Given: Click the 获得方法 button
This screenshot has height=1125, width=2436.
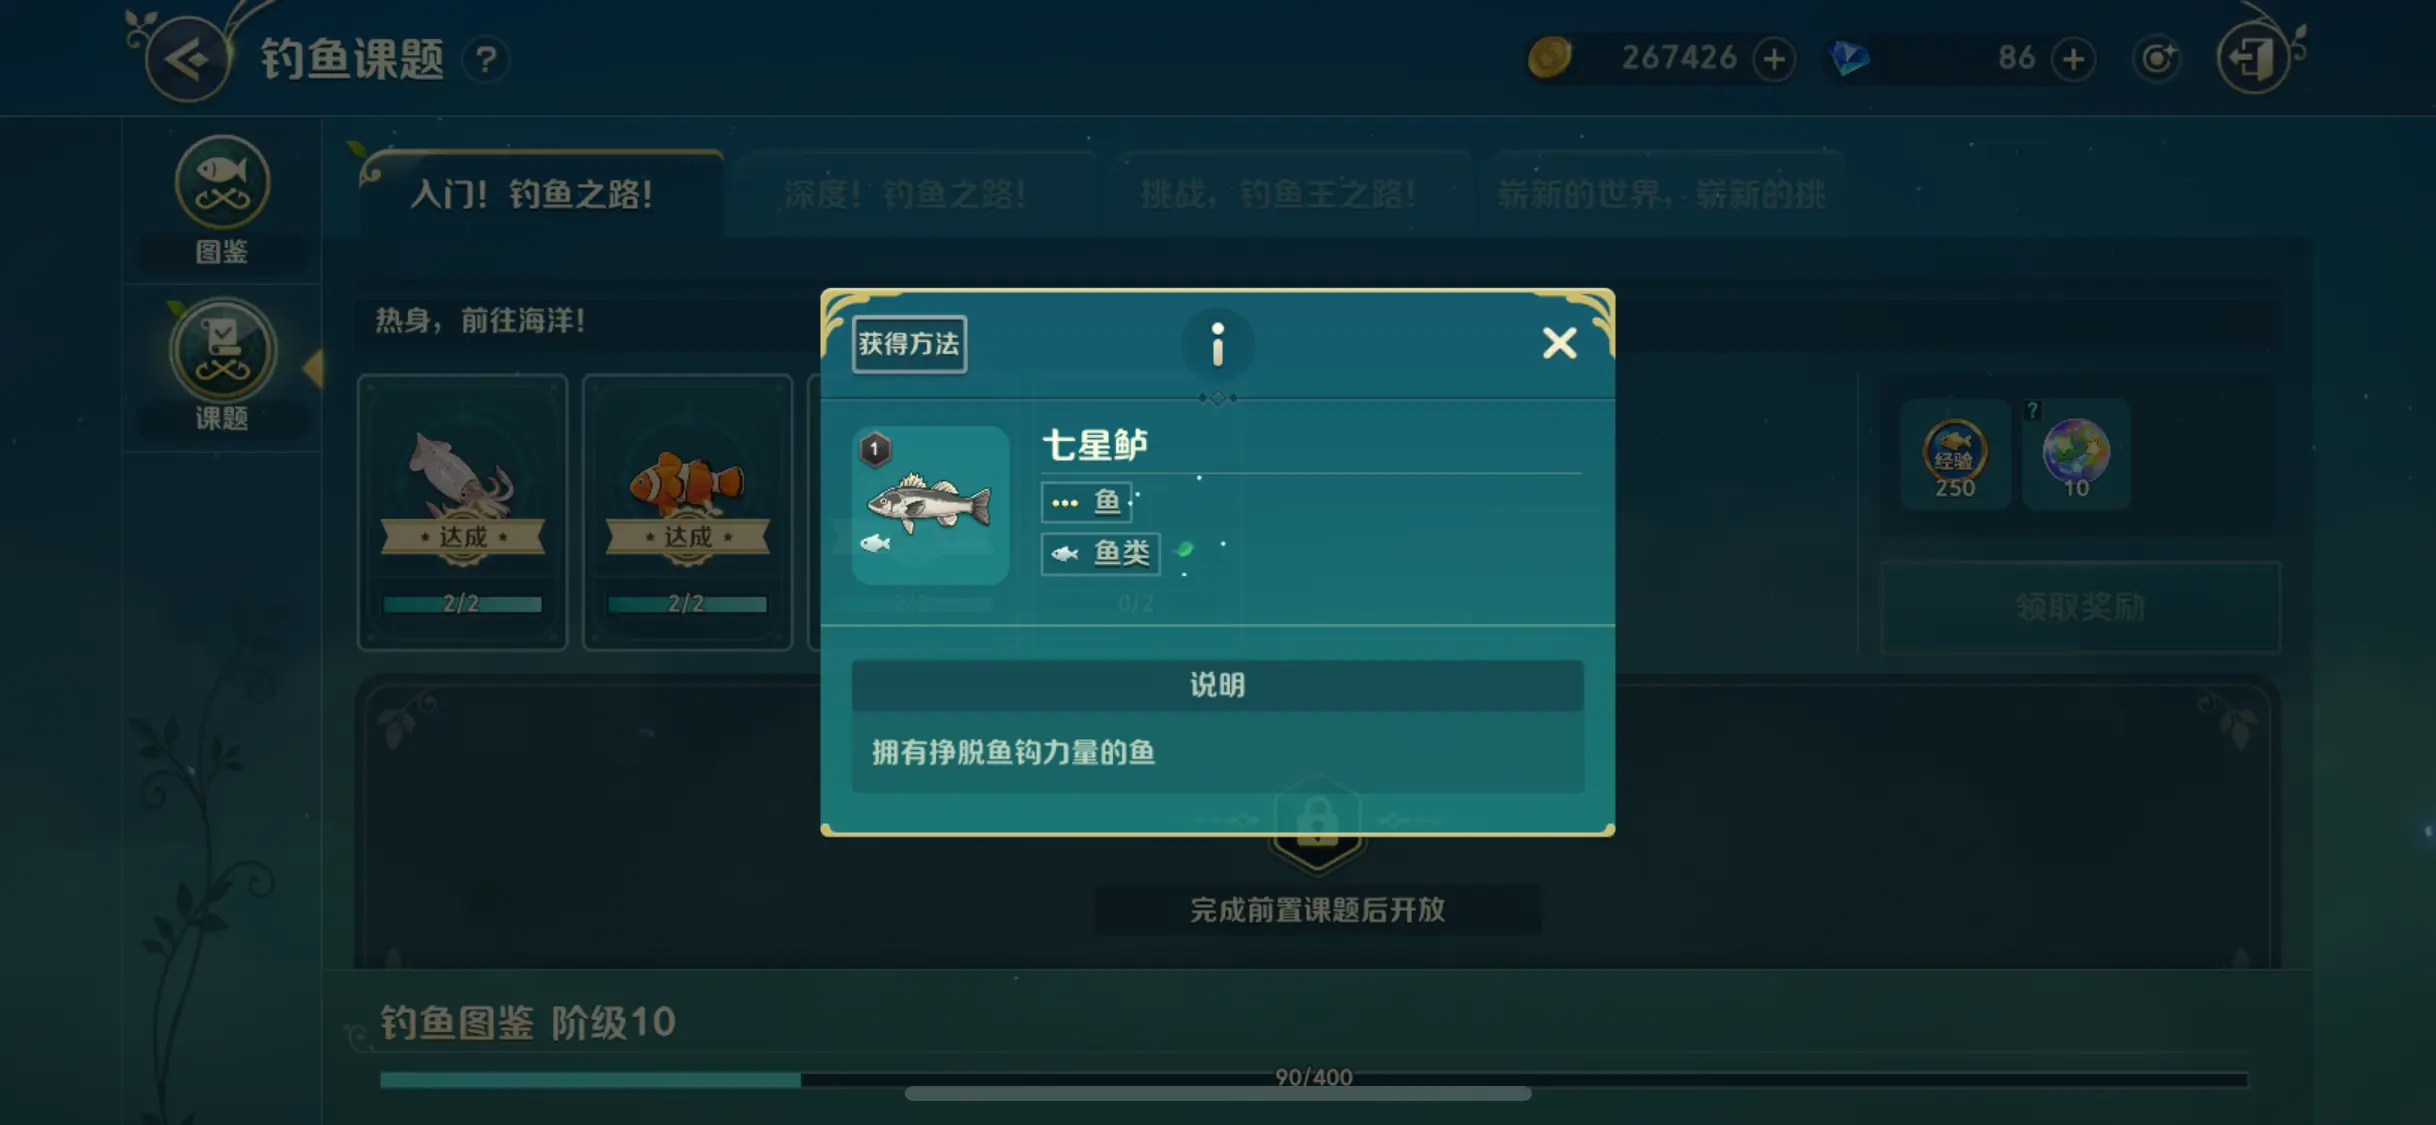Looking at the screenshot, I should (x=909, y=344).
